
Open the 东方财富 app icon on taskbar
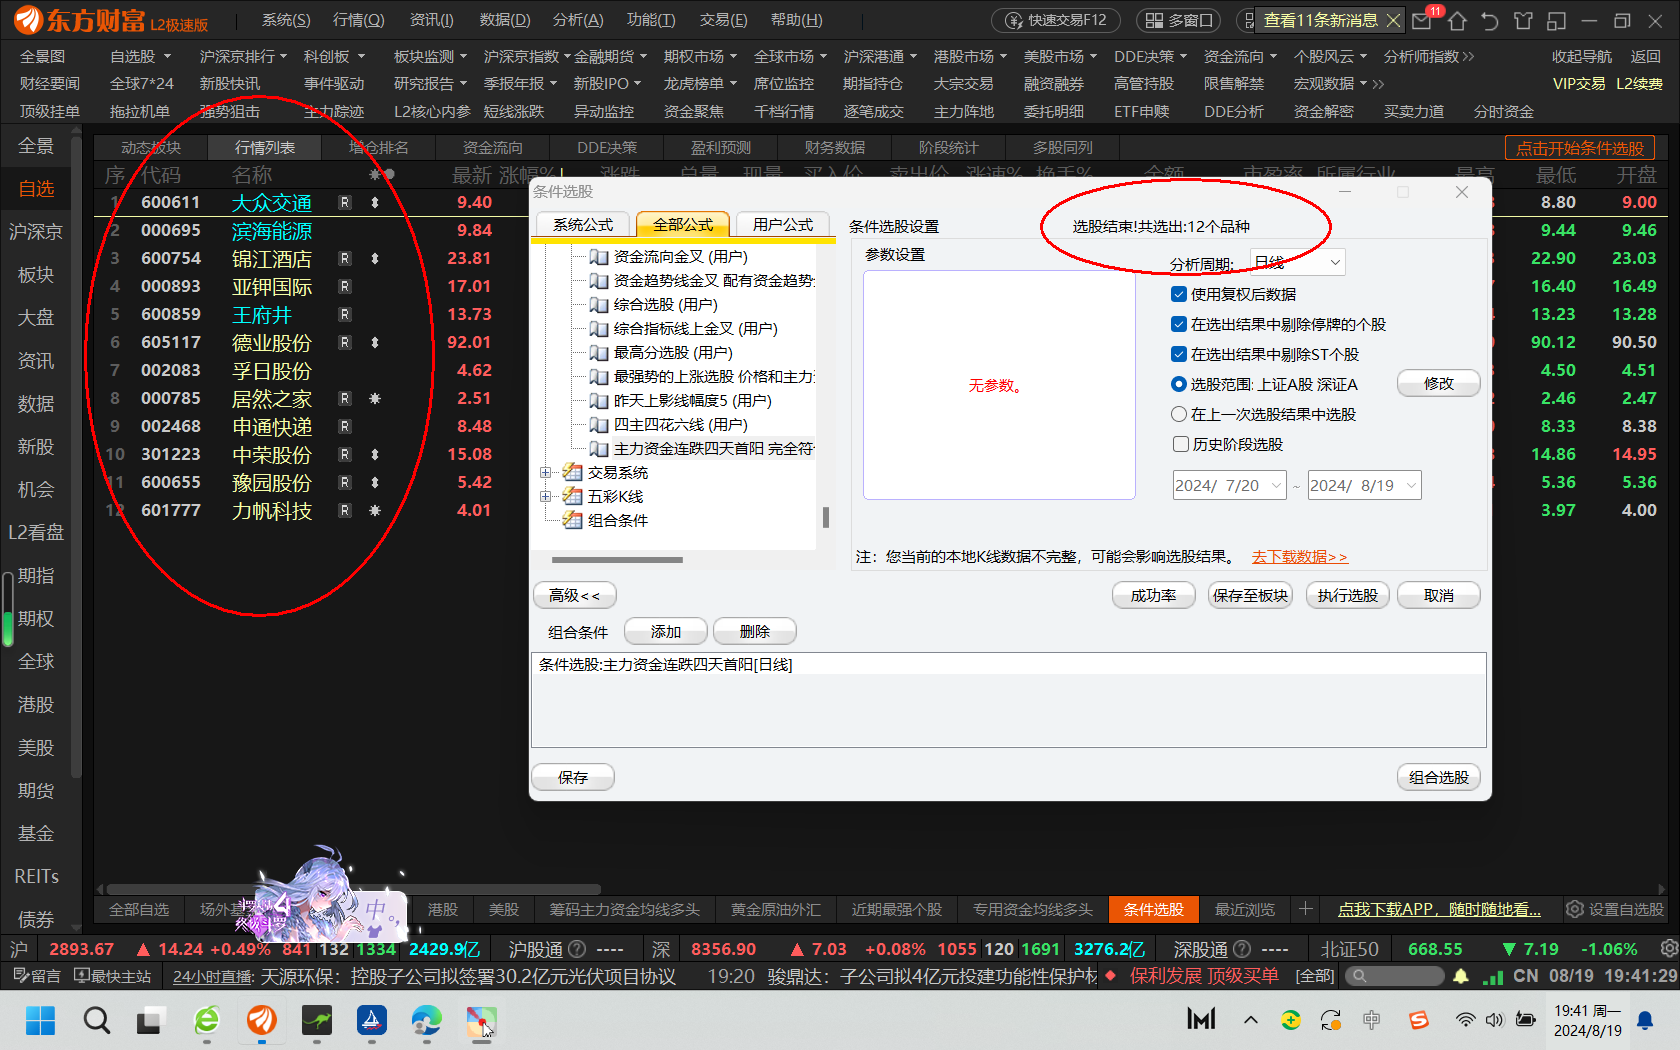262,1020
